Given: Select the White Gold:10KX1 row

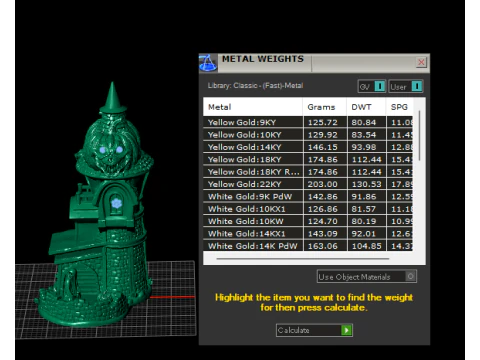Looking at the screenshot, I should pos(308,209).
